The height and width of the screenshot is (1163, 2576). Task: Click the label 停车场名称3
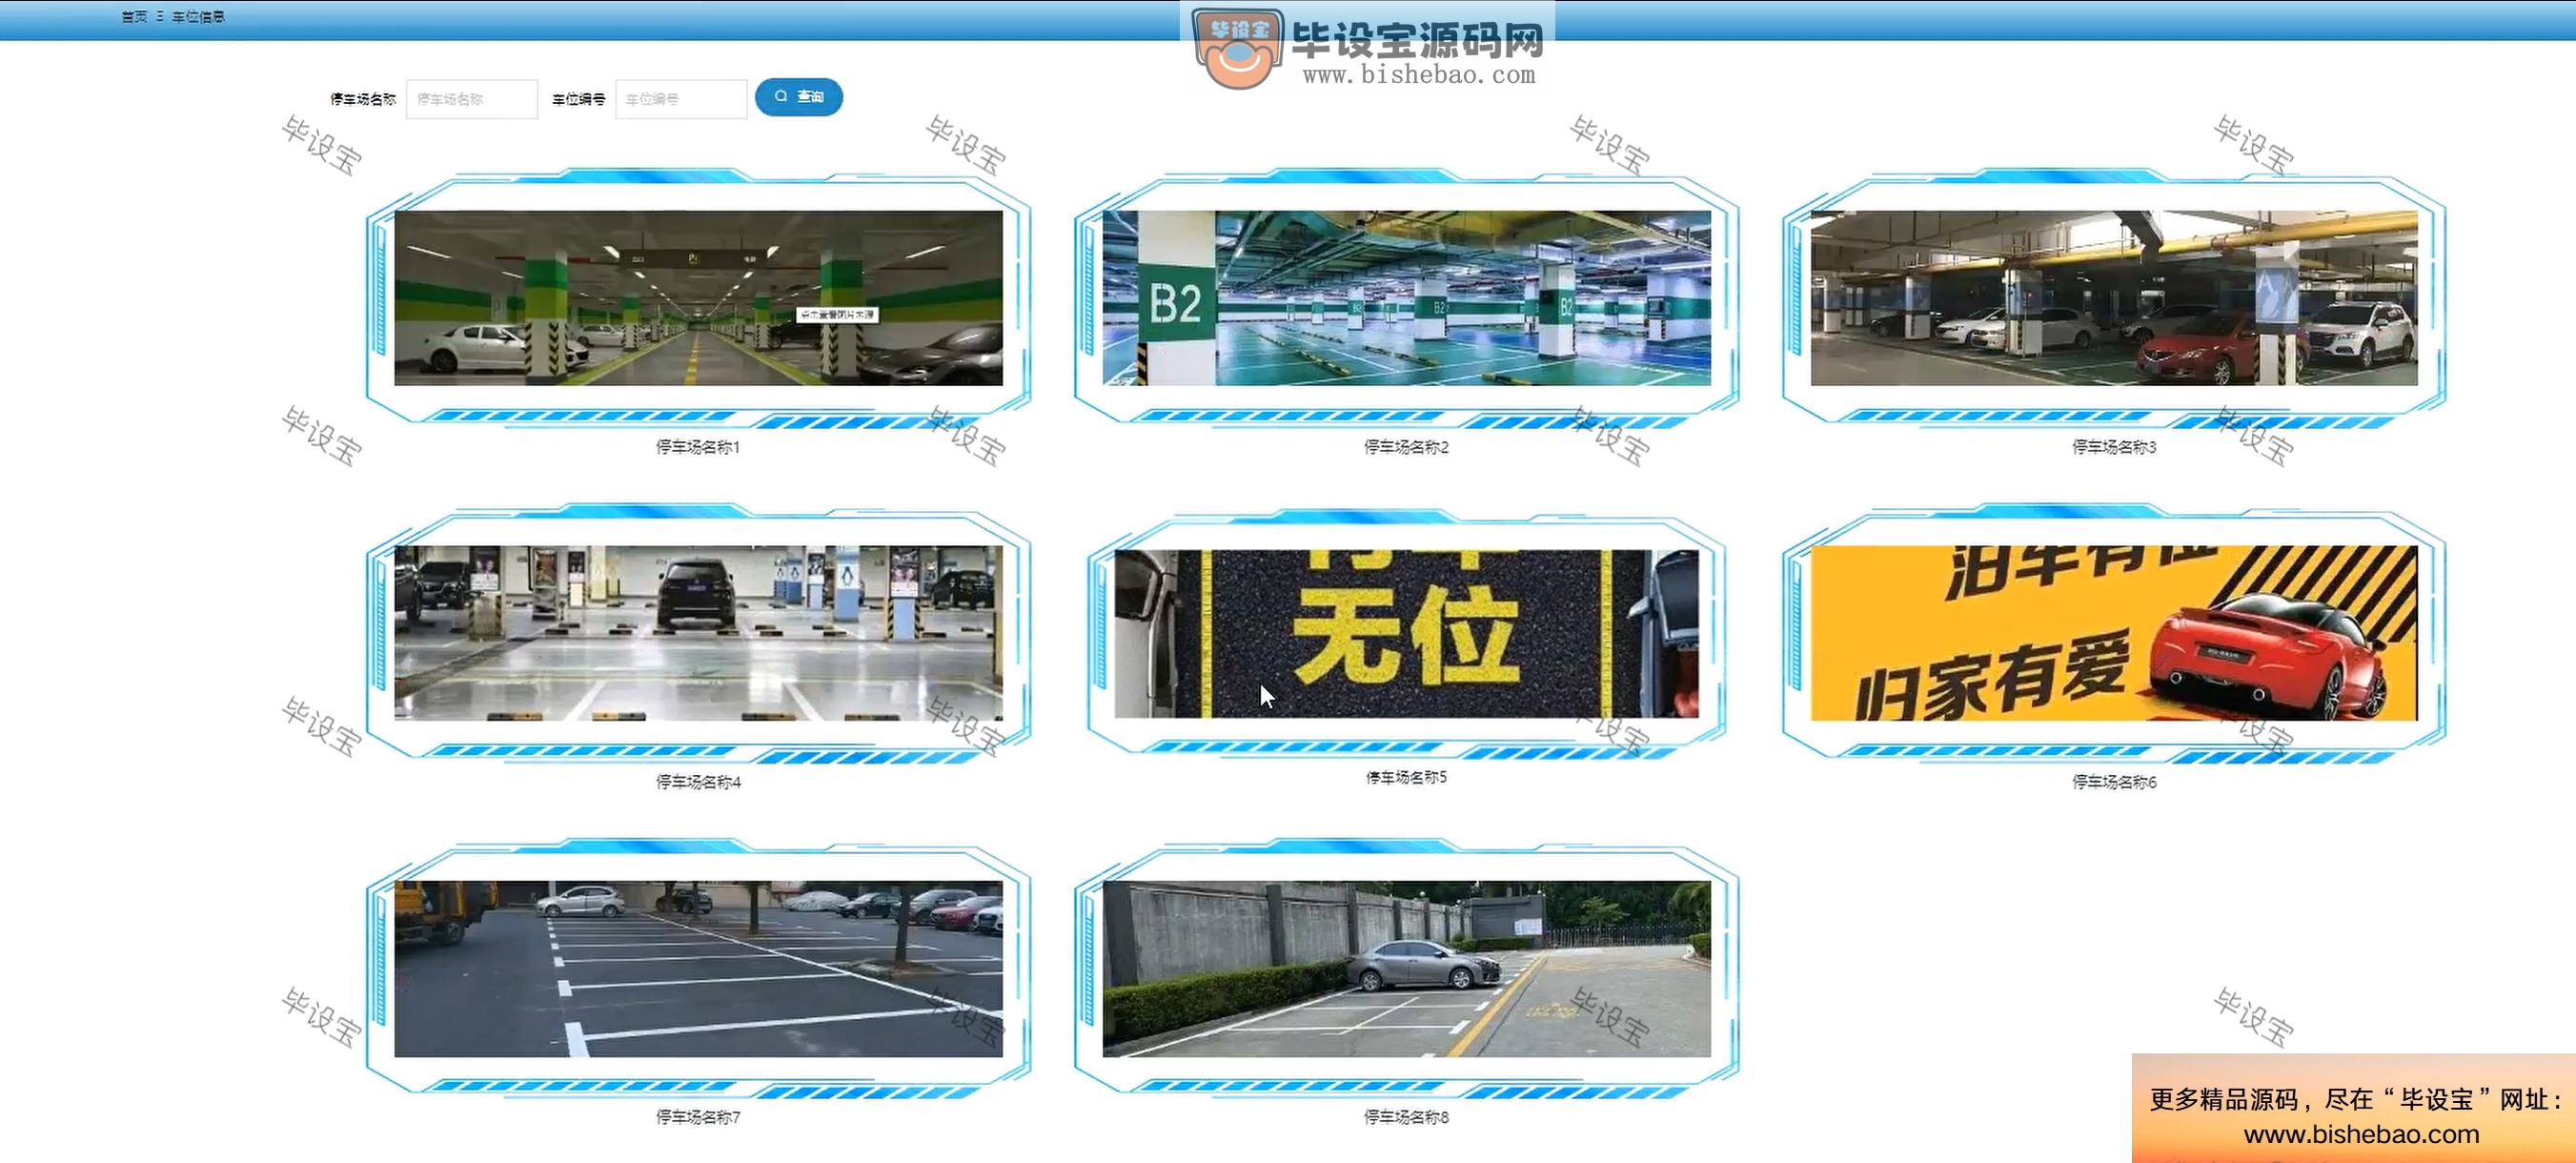(2114, 447)
